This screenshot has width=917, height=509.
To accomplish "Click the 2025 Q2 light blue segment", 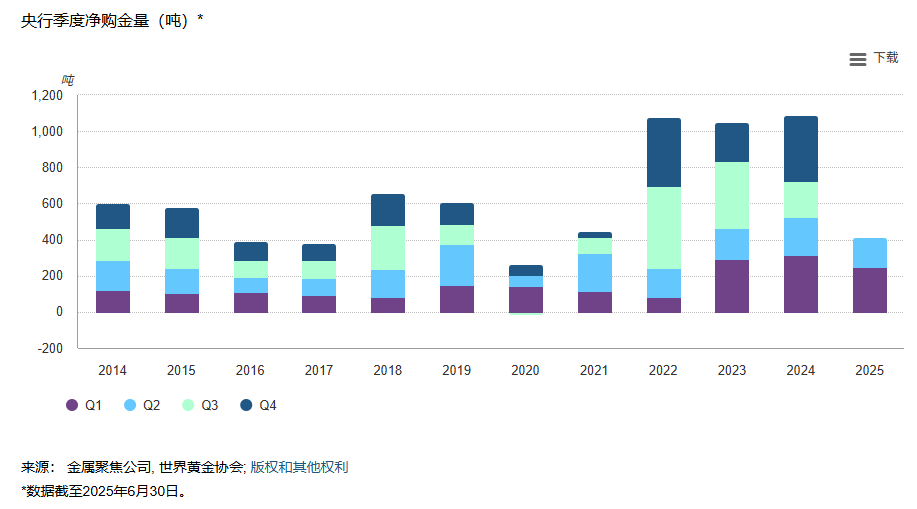I will (869, 253).
